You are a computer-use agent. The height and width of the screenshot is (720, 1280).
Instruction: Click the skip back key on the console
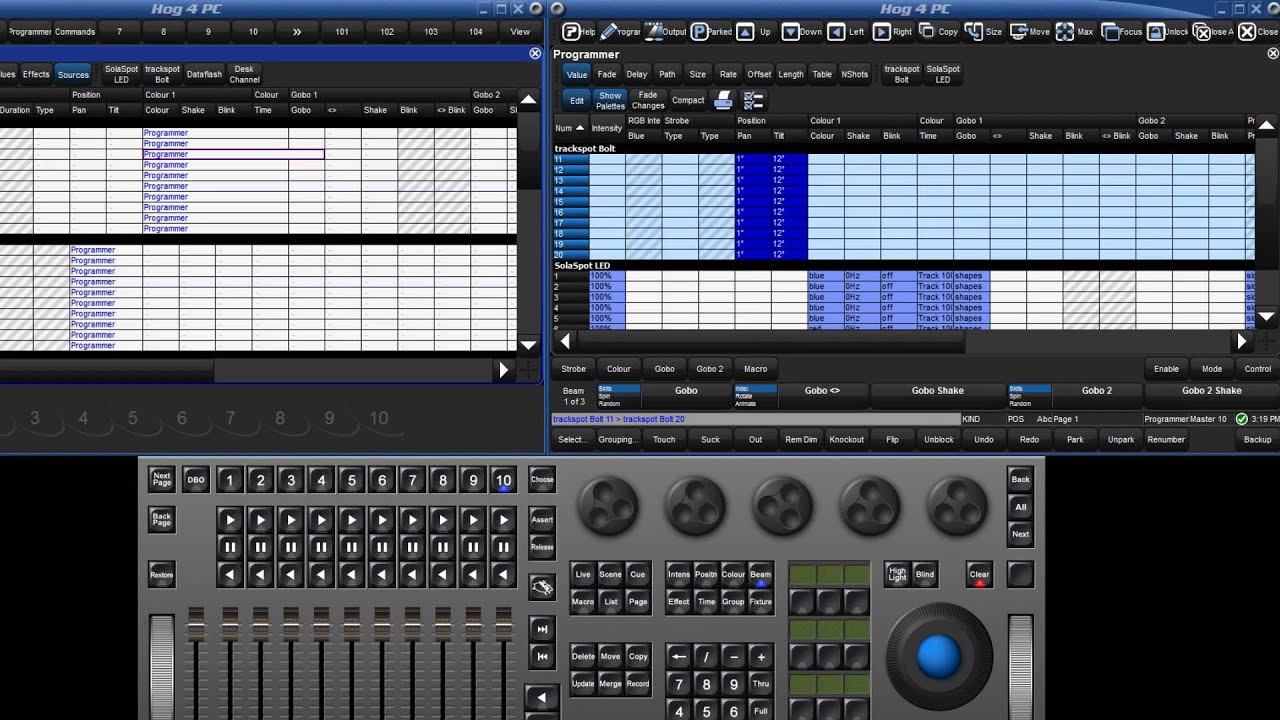click(542, 656)
